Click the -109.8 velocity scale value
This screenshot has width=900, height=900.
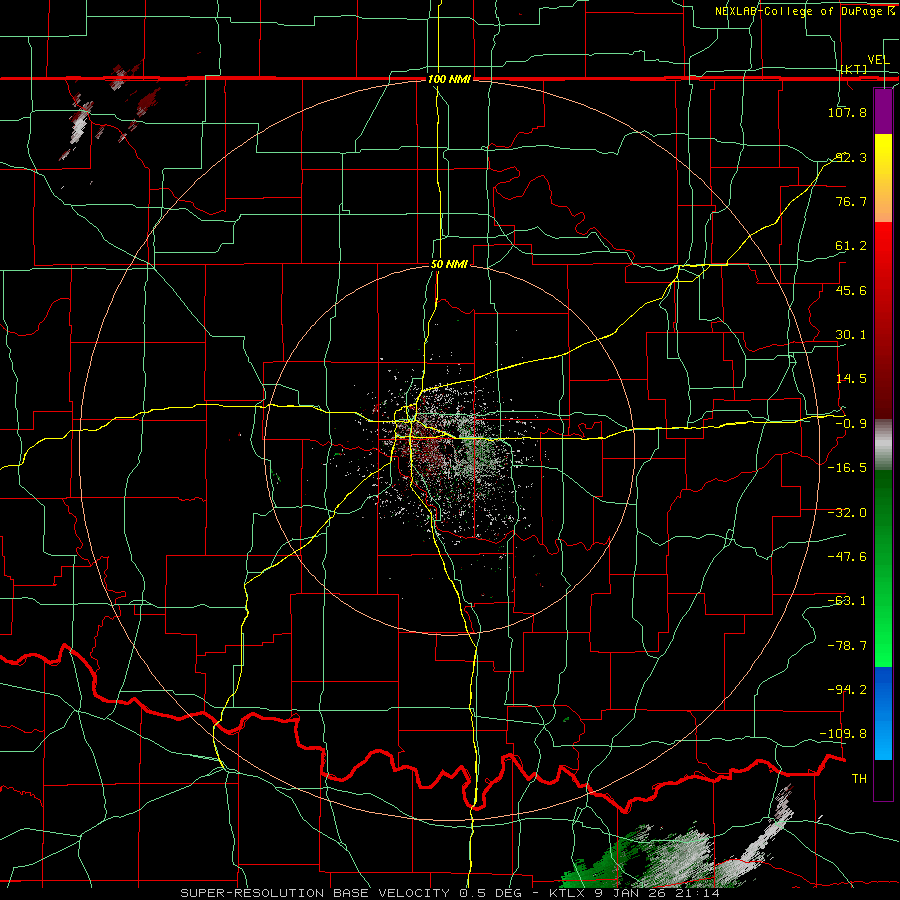coord(844,734)
